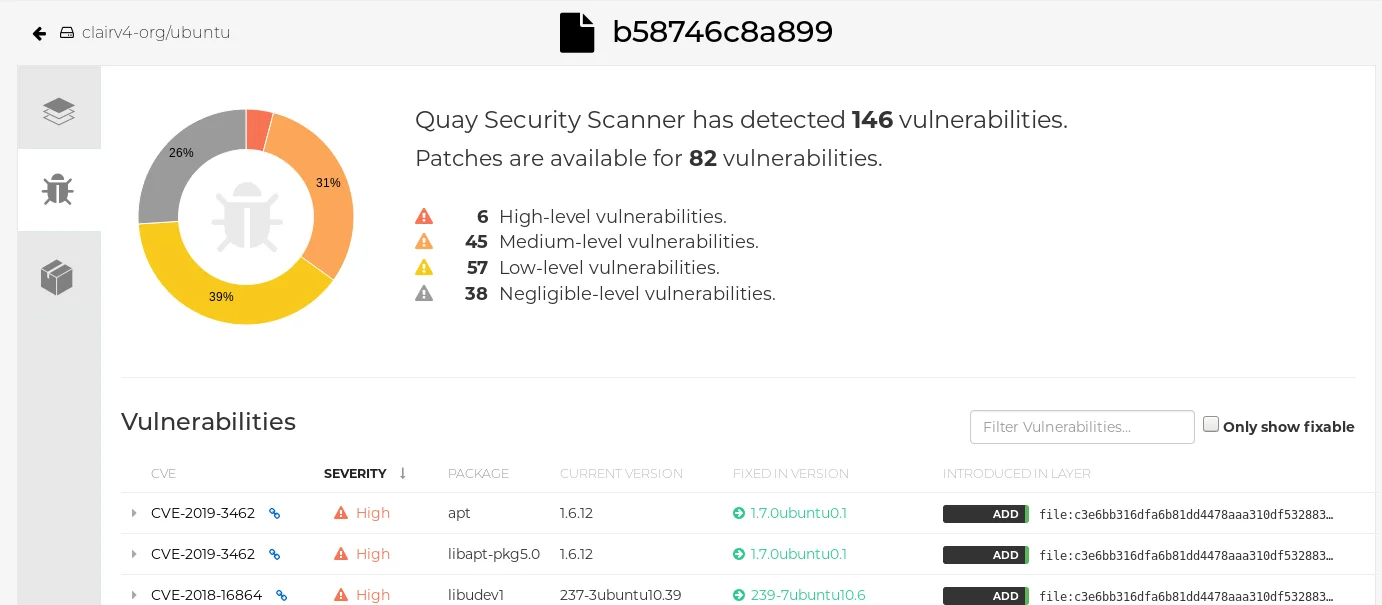Open the external link icon beside CVE-2019-3462
Screen dimensions: 1382x605
(275, 513)
